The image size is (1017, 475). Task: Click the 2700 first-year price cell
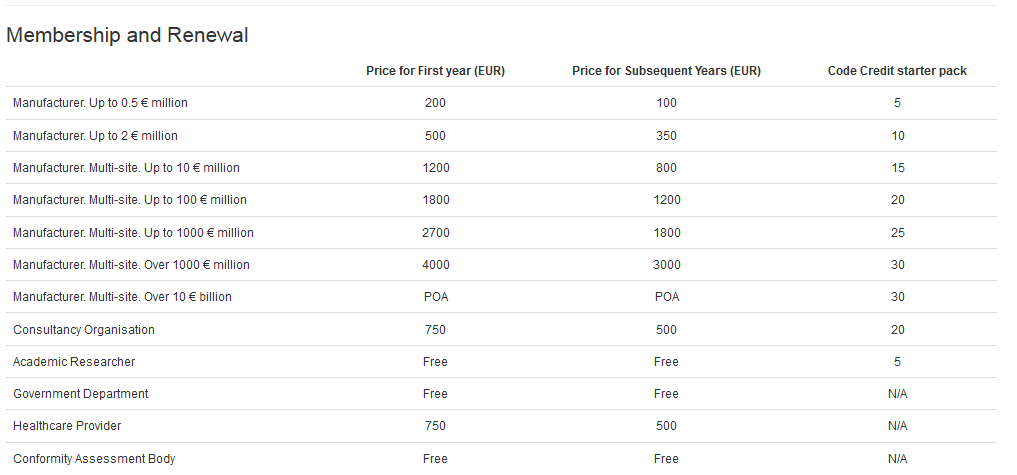[x=435, y=233]
